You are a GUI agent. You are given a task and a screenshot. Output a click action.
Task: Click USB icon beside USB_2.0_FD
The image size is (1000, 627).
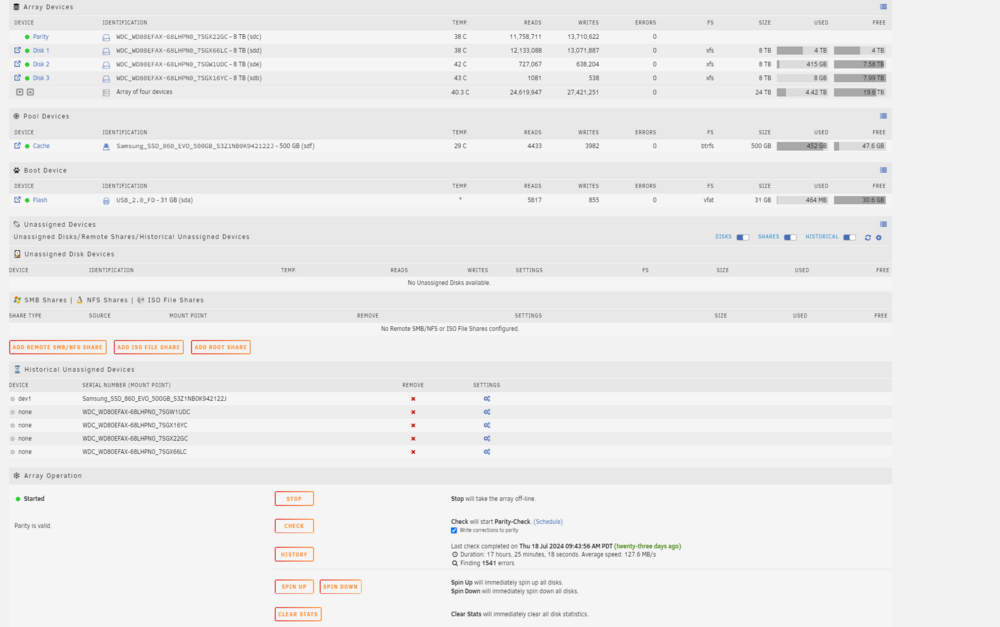coord(106,201)
